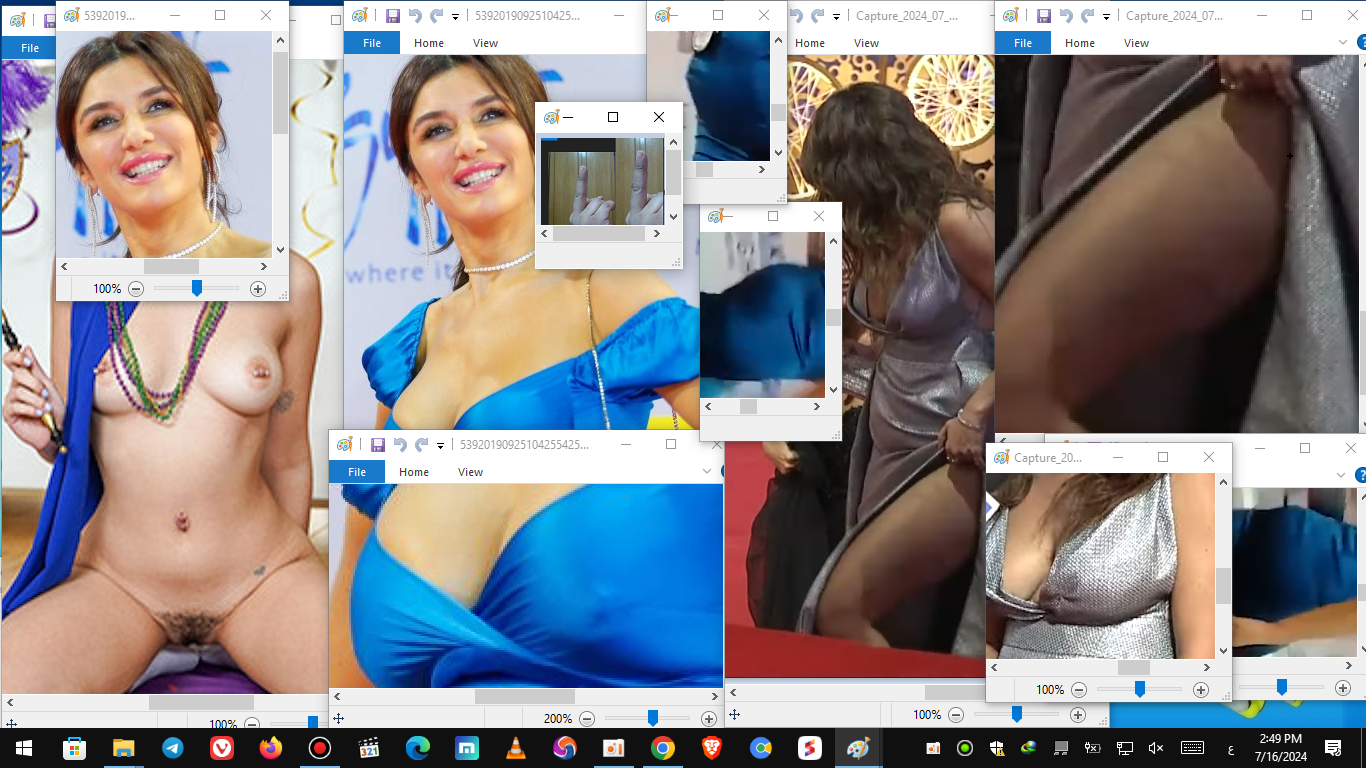Toggle the muted speaker icon in system tray

click(1155, 748)
